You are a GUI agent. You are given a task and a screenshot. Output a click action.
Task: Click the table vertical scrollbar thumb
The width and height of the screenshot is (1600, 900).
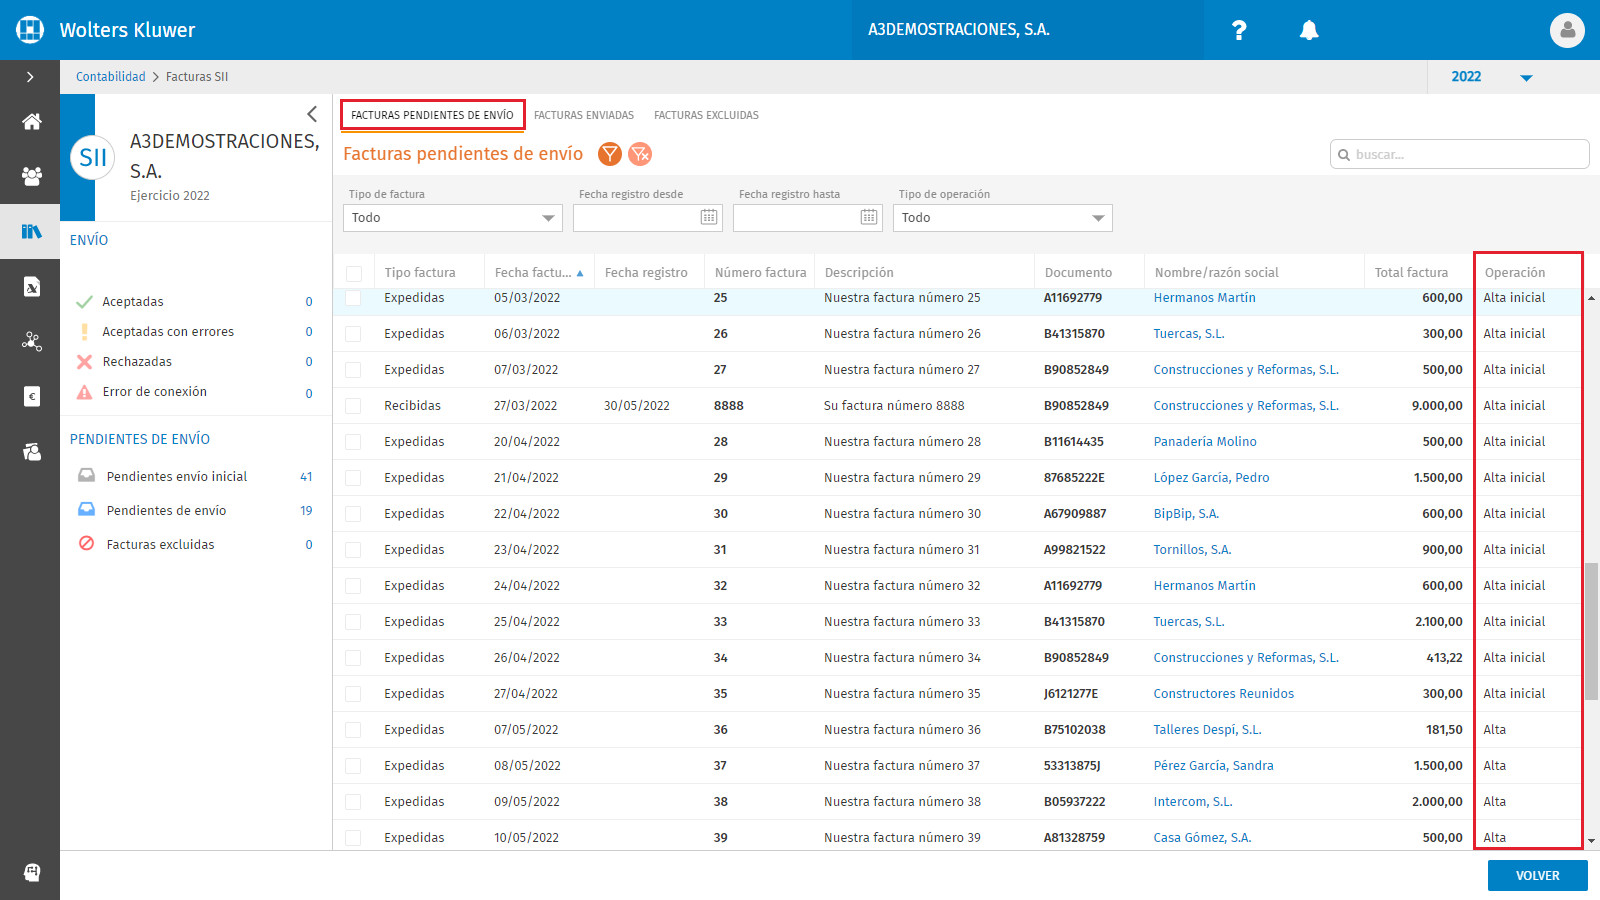1591,631
